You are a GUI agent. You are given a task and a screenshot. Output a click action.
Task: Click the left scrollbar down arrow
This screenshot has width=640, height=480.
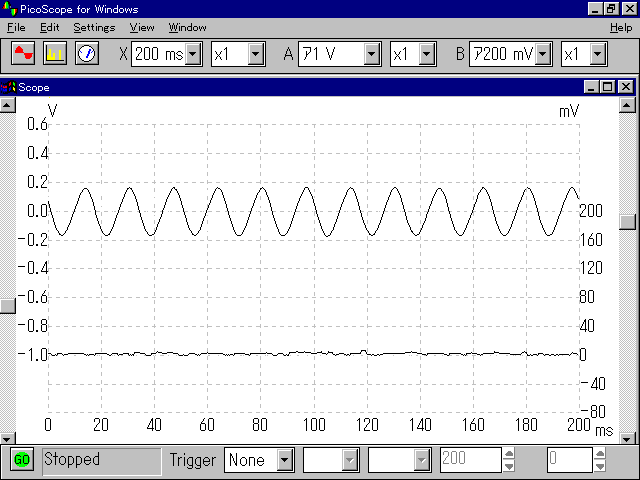pos(7,439)
